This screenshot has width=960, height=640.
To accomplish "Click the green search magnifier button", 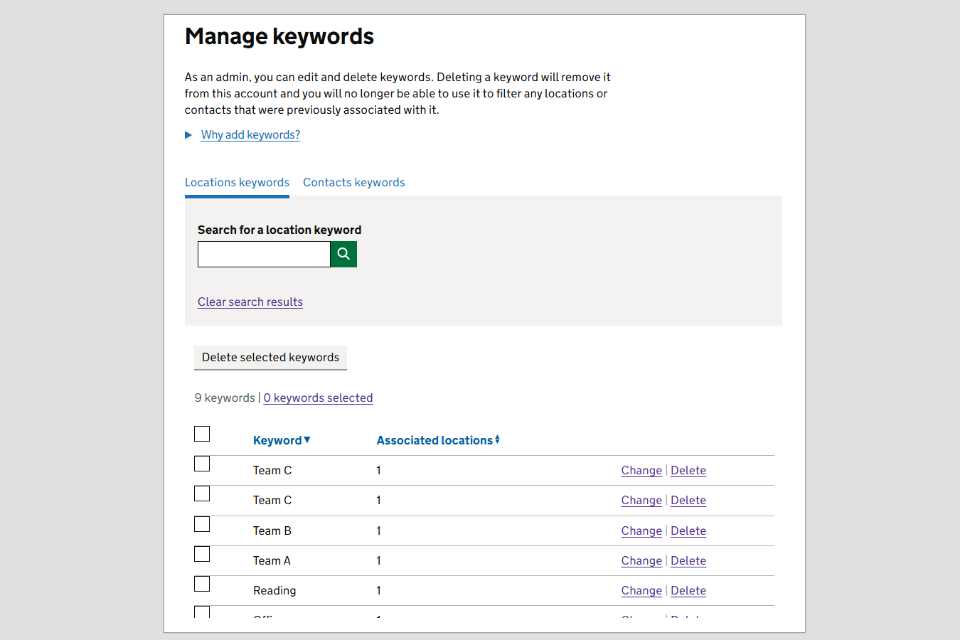I will (343, 255).
